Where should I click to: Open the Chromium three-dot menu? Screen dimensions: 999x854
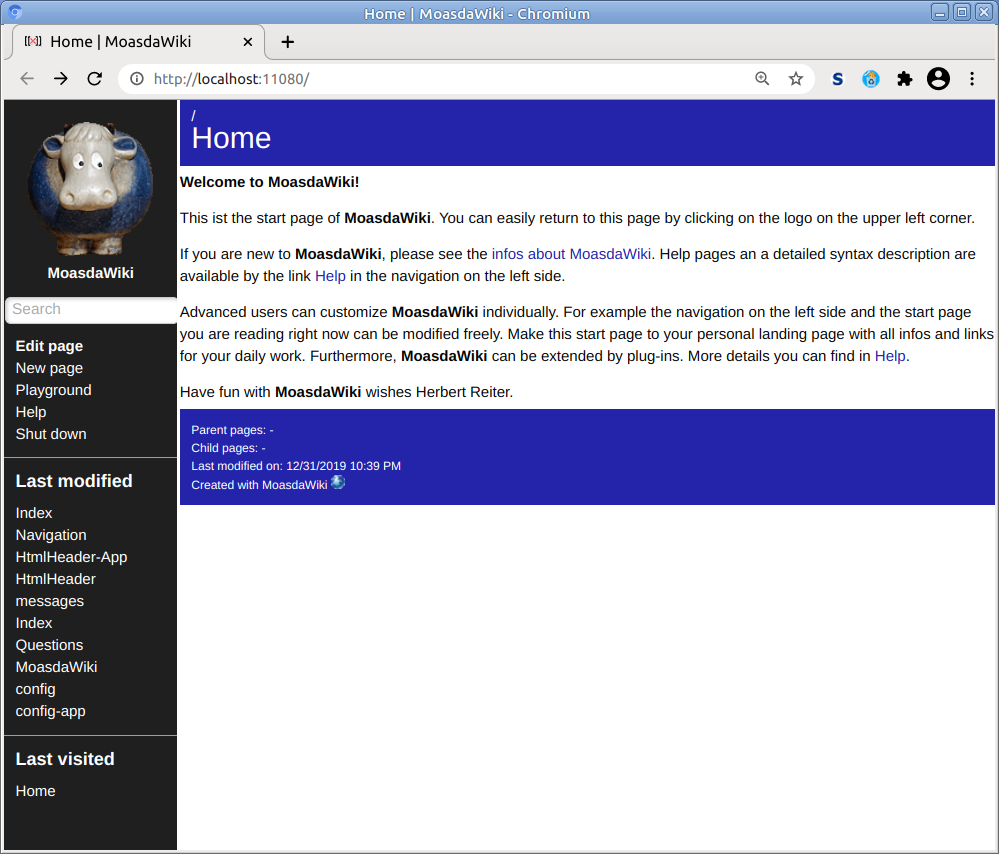click(972, 79)
